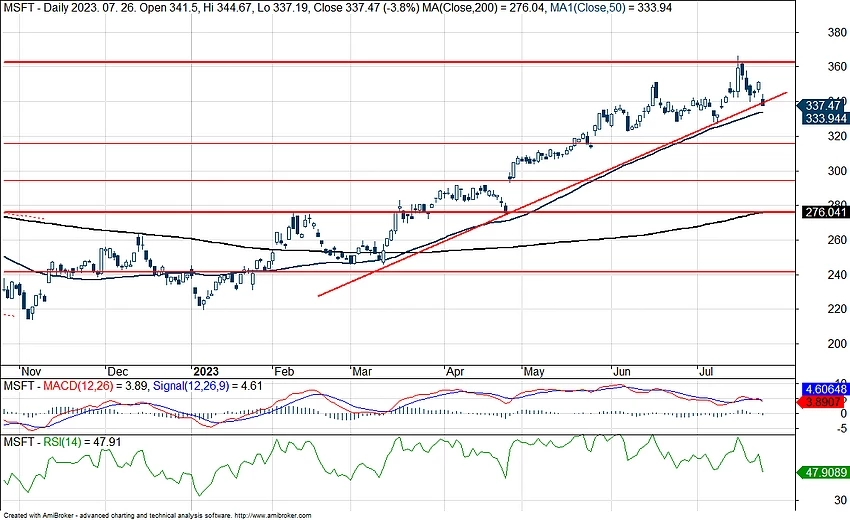This screenshot has width=850, height=520.
Task: Click the MA1(Close,50) = 333.94 label
Action: 610,8
